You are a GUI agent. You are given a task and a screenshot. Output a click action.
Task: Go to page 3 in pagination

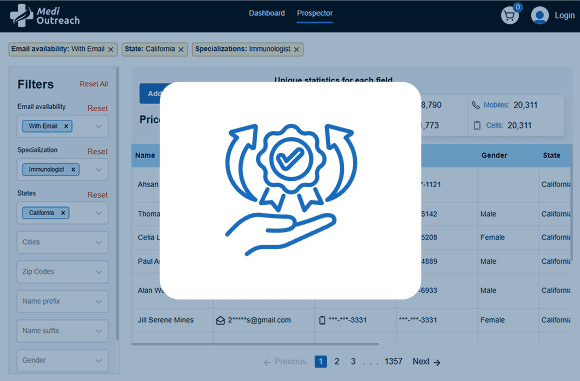tap(353, 361)
